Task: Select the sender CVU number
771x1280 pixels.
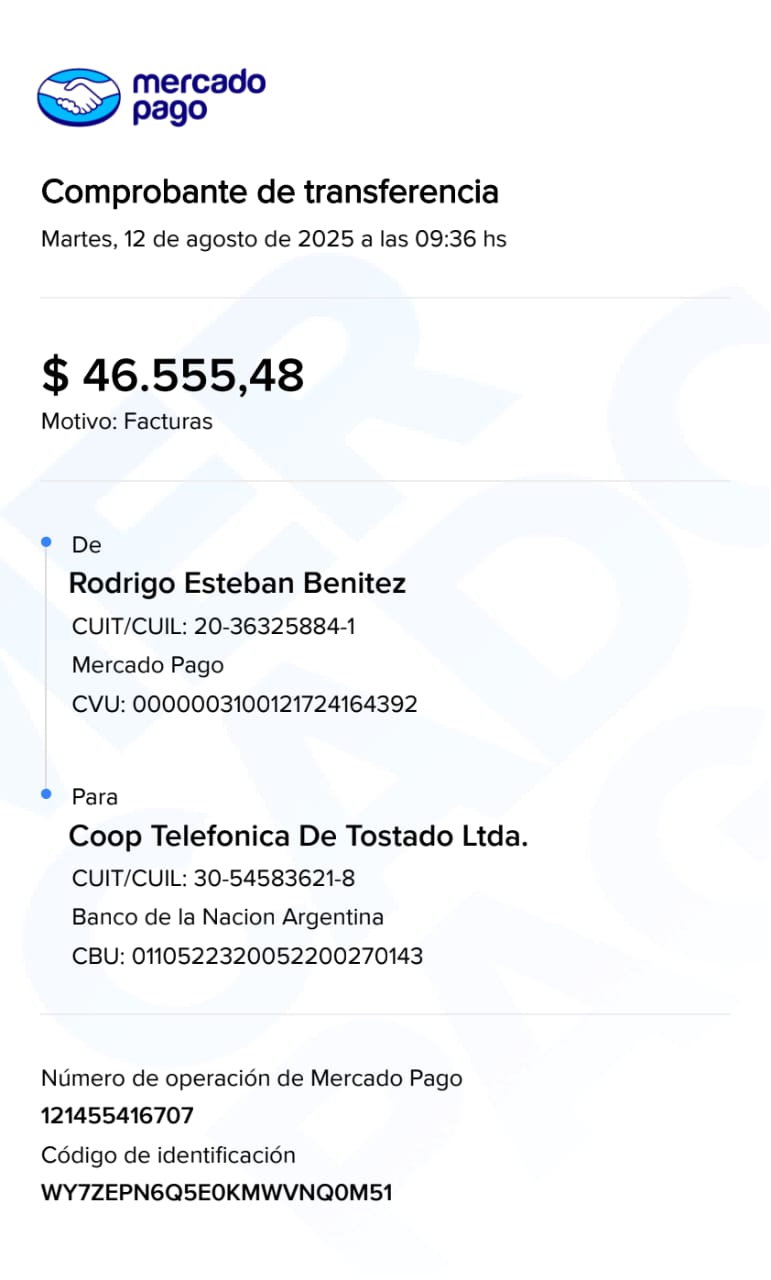Action: (x=245, y=704)
